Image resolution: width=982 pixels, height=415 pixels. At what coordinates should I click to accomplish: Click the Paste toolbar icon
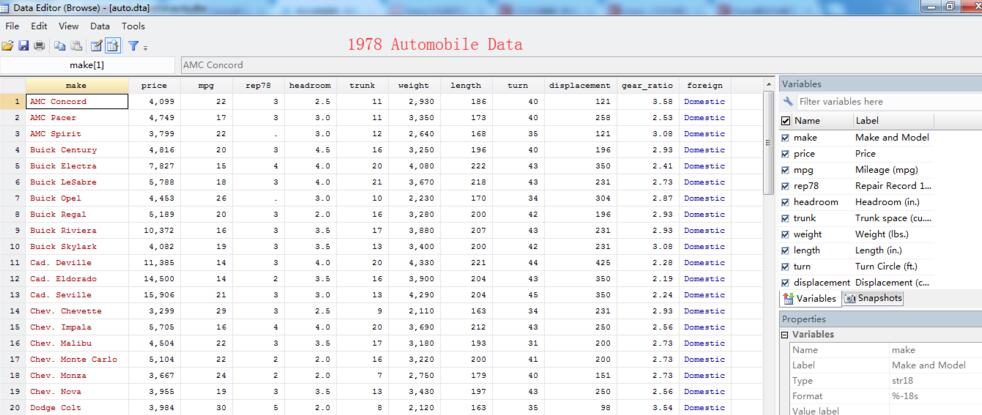(x=76, y=46)
